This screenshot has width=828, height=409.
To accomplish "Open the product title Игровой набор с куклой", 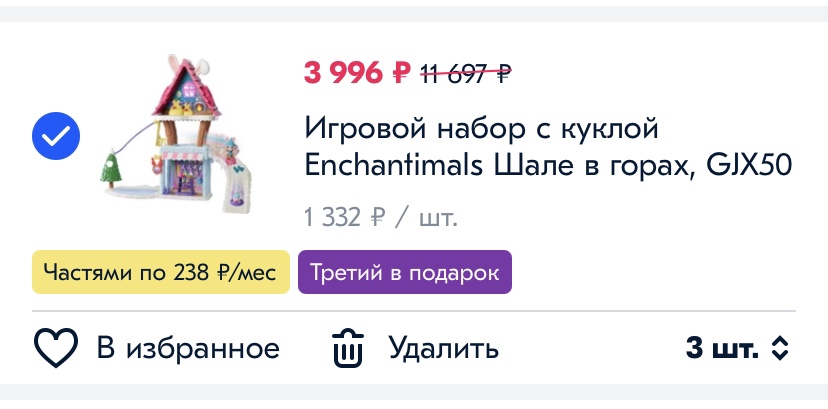I will 481,128.
